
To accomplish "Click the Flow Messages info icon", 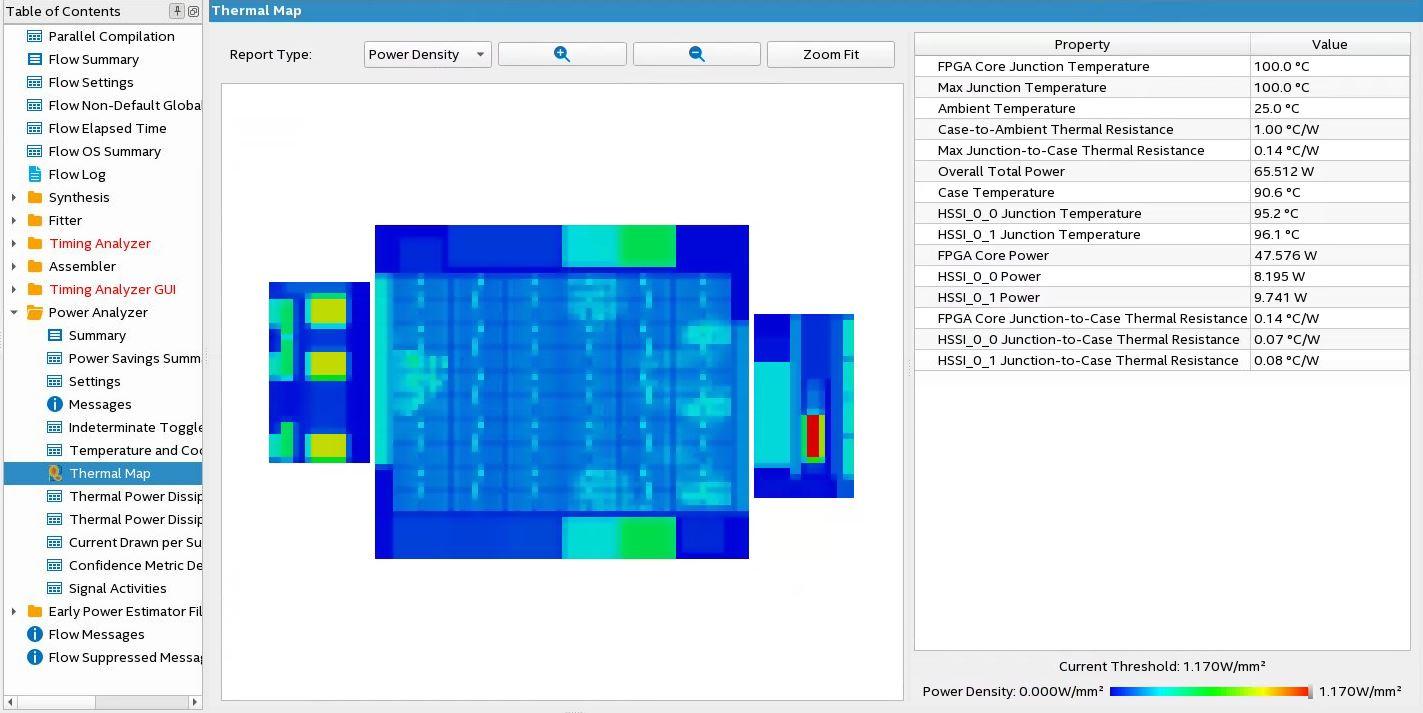I will click(35, 634).
